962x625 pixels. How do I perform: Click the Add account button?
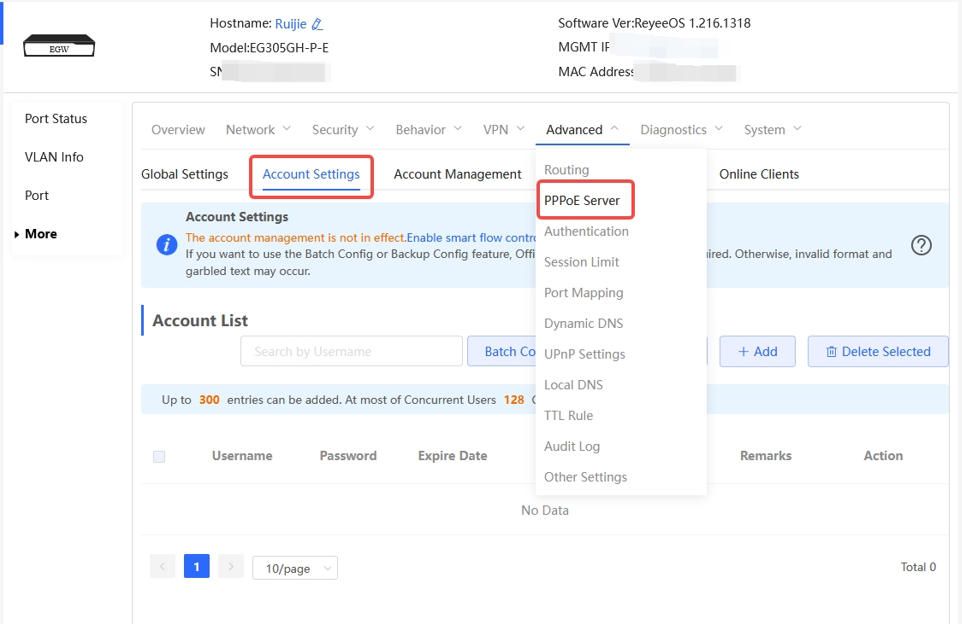click(x=757, y=352)
